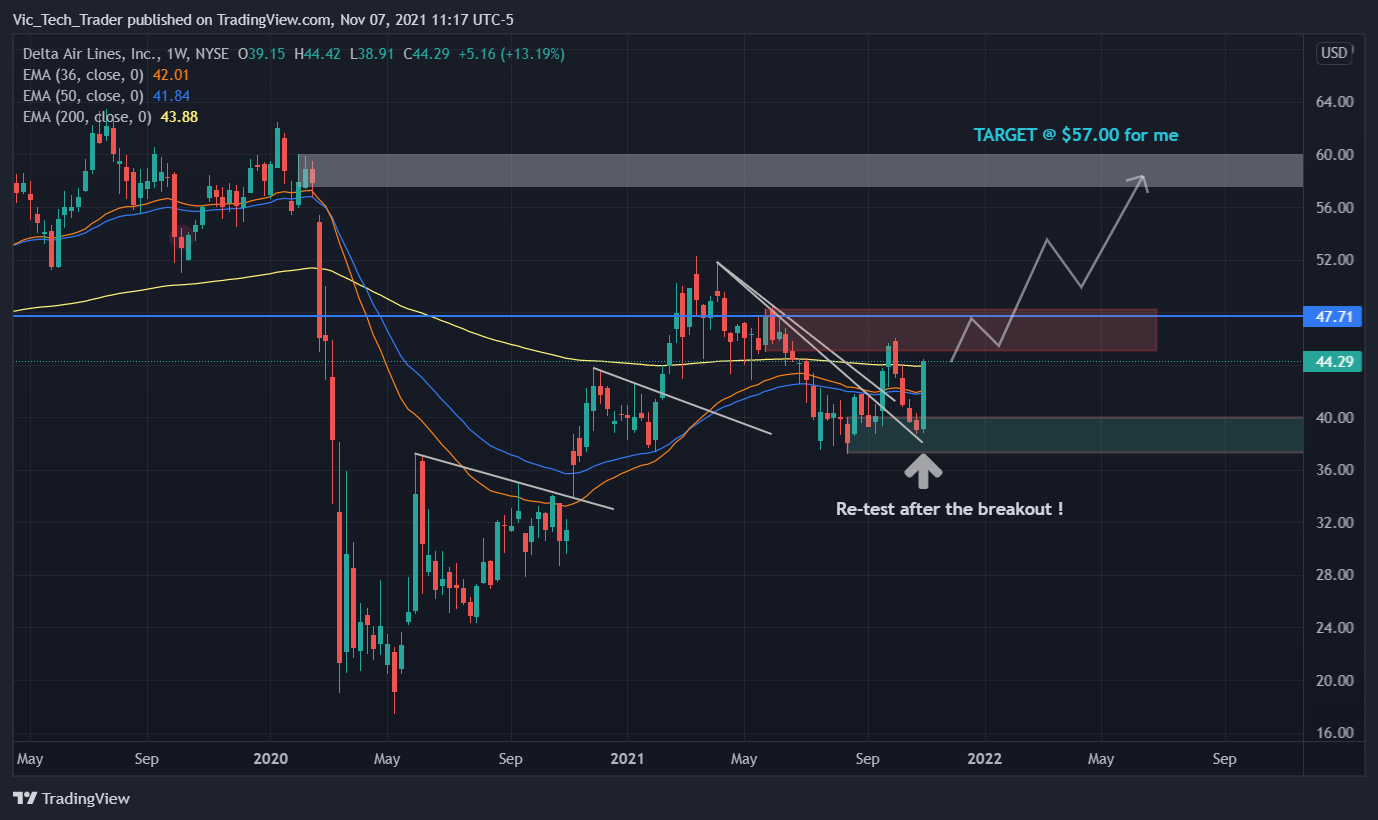Image resolution: width=1378 pixels, height=820 pixels.
Task: Click the 2020 label on time axis
Action: (x=270, y=759)
